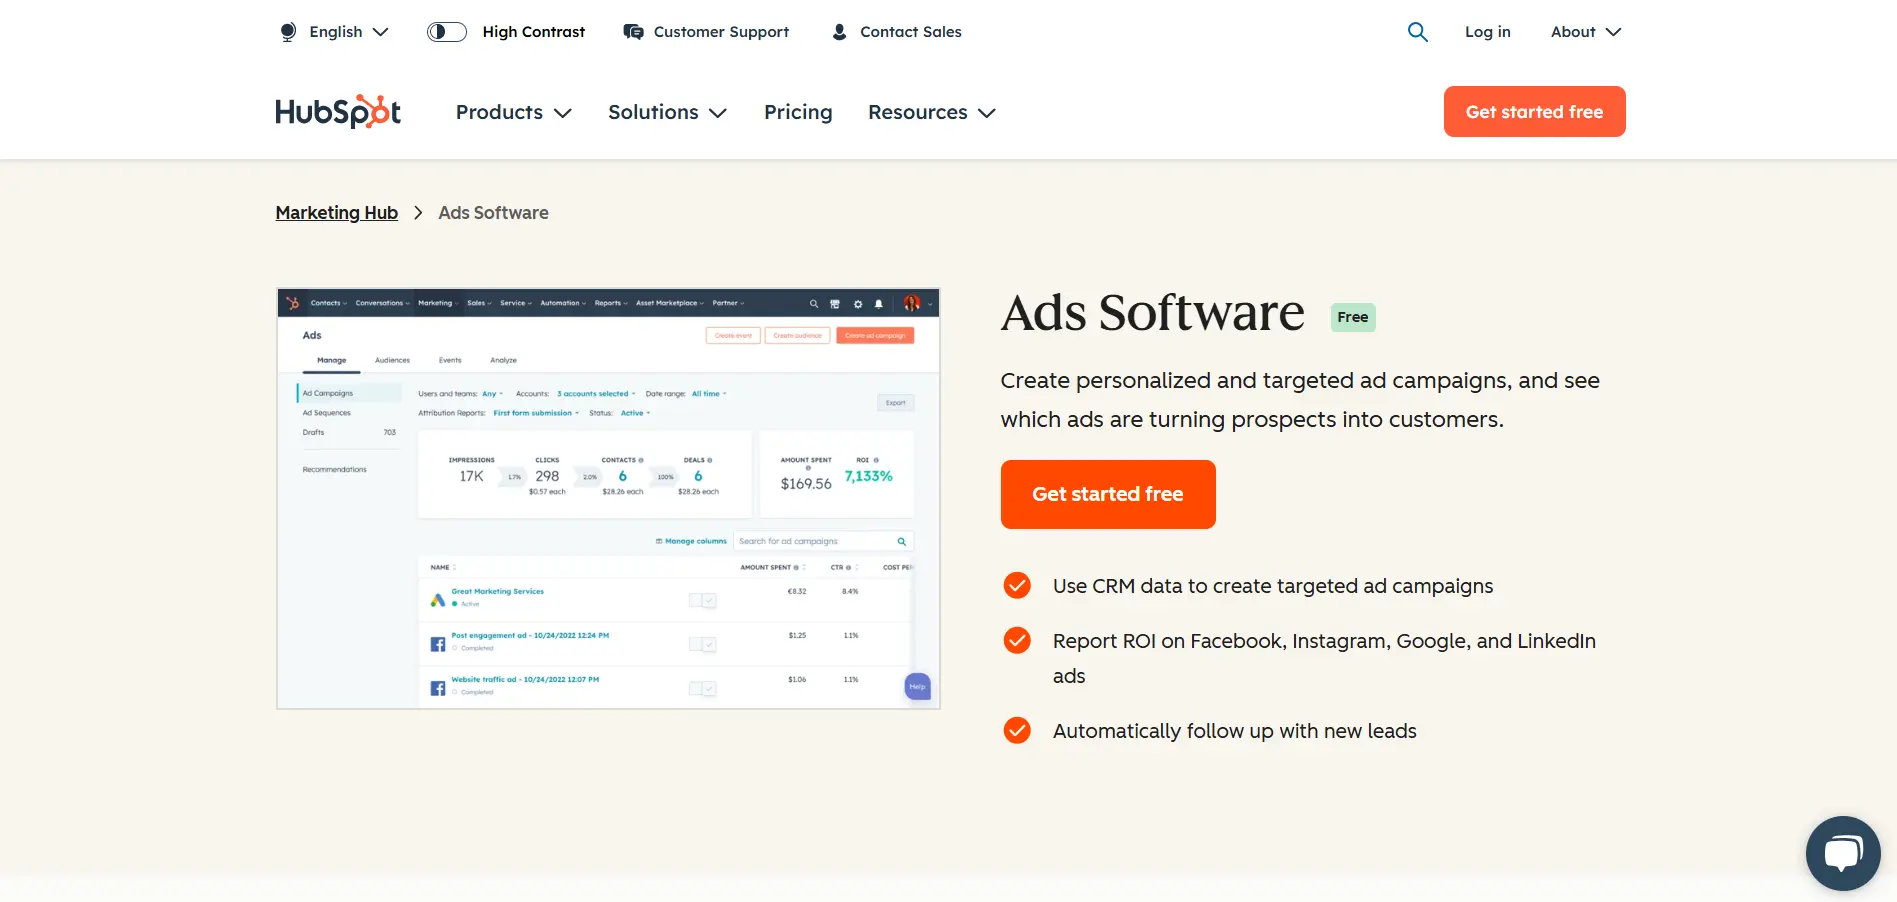Click the High Contrast label

(x=534, y=32)
